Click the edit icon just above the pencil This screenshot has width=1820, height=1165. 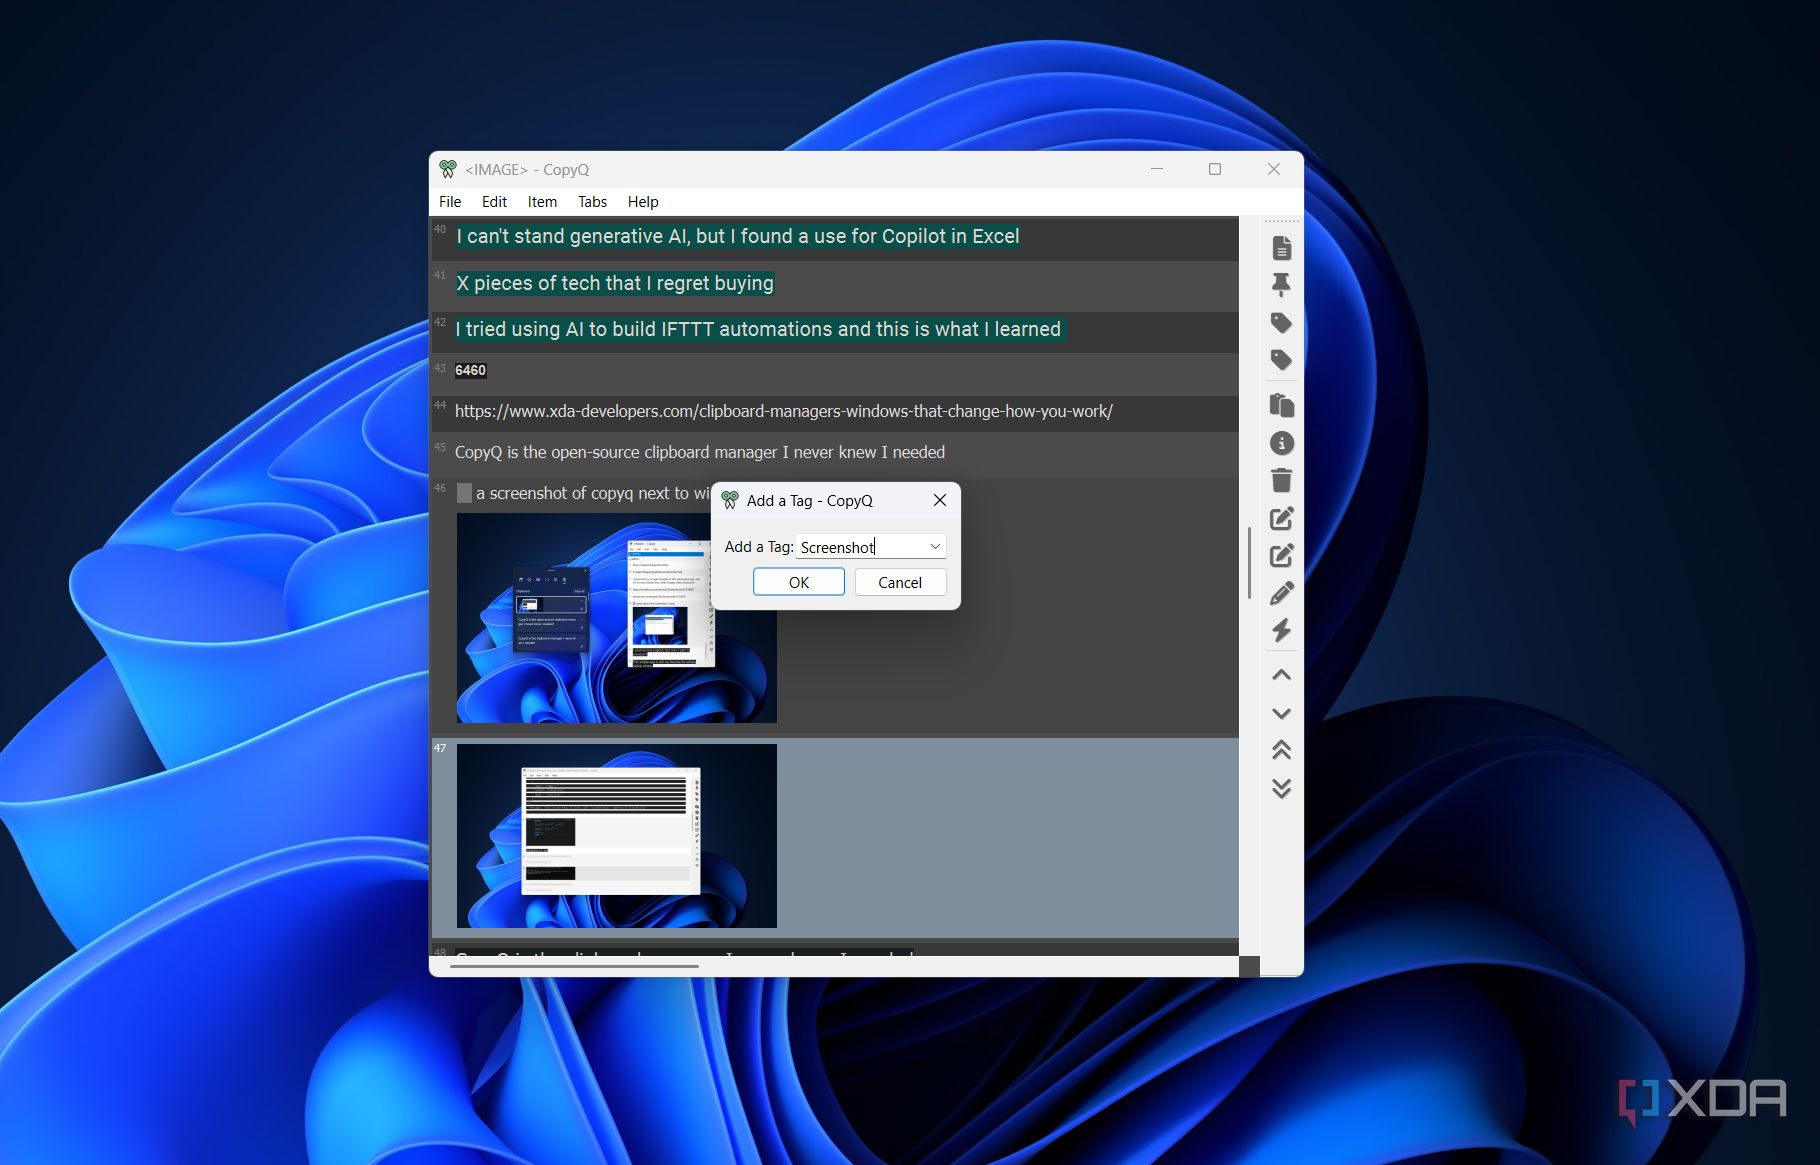1281,555
